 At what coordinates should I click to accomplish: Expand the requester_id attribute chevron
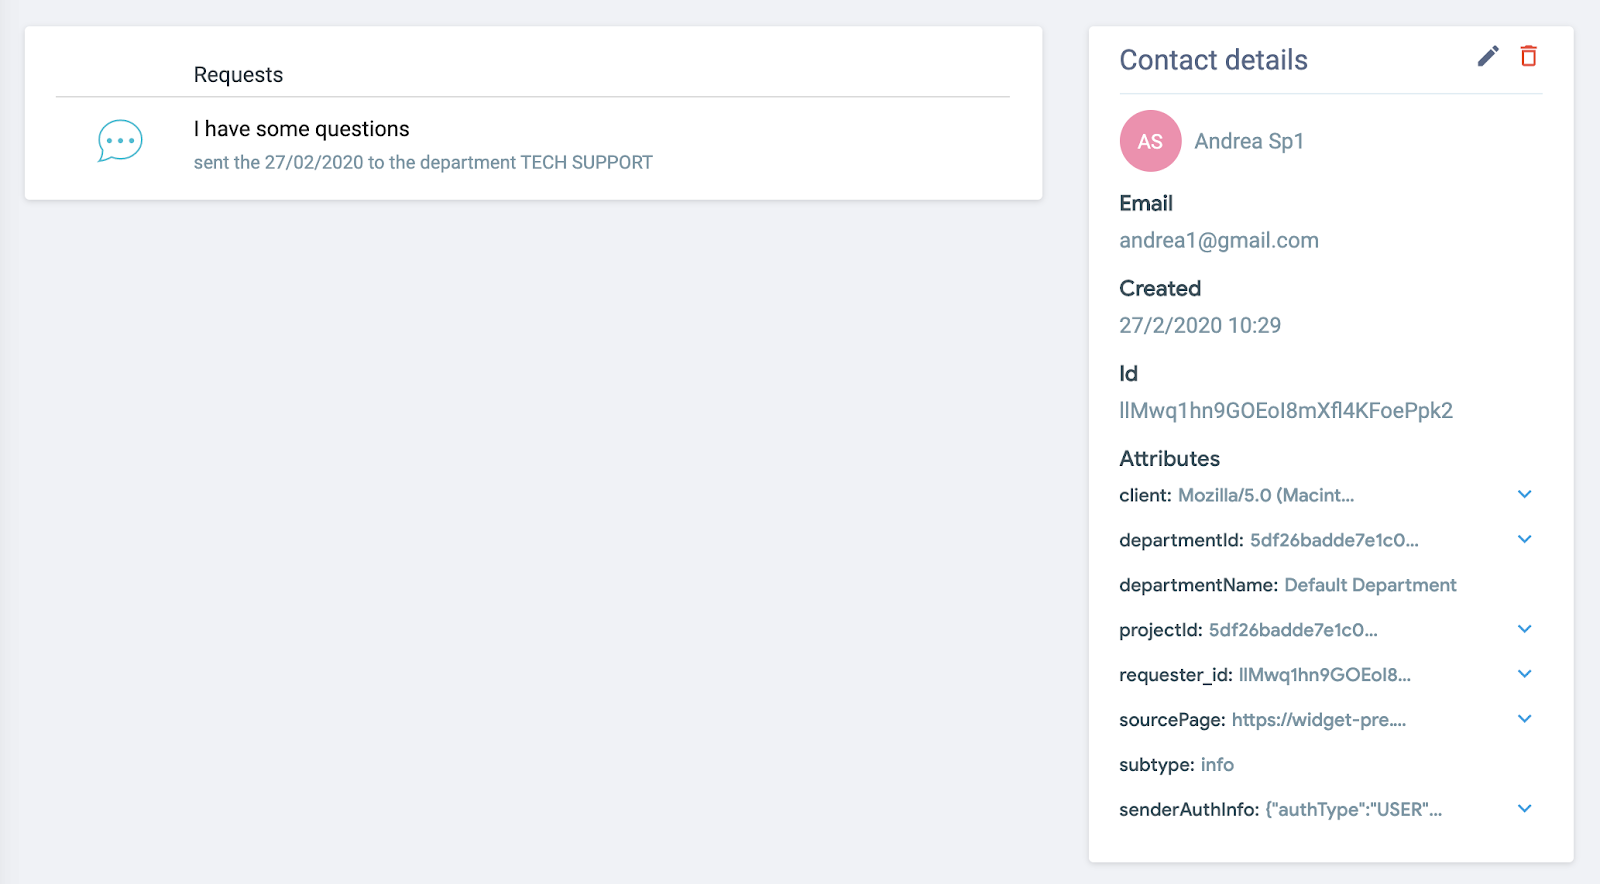[x=1524, y=674]
